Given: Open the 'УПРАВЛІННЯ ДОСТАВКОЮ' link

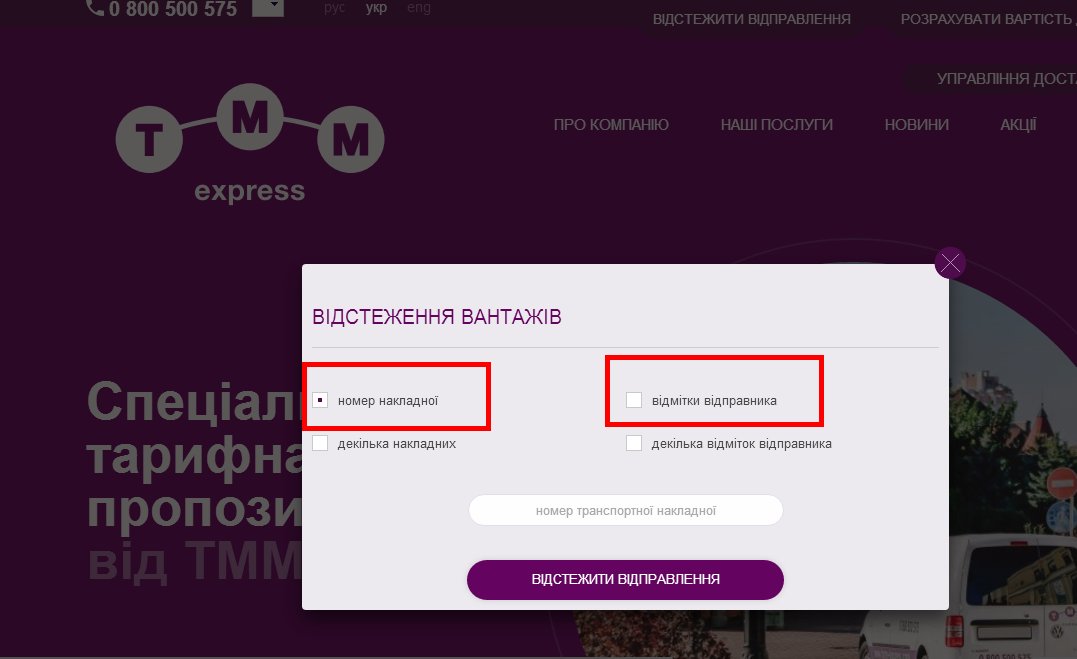Looking at the screenshot, I should tap(1006, 79).
